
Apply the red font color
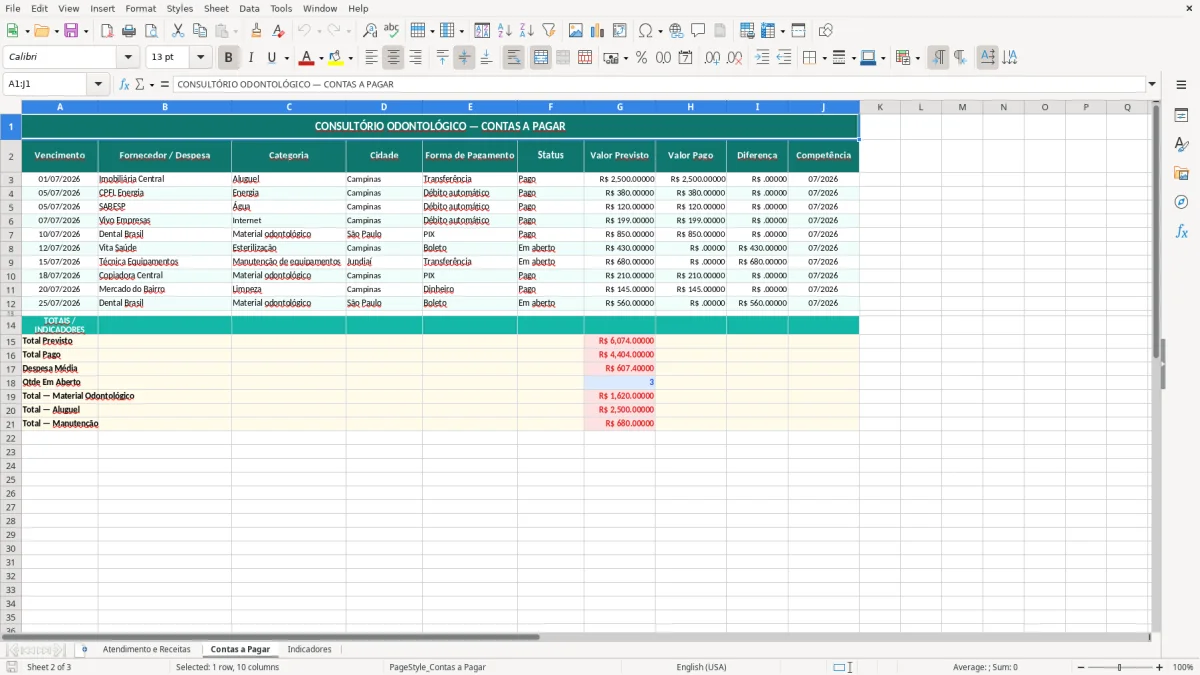(x=307, y=58)
